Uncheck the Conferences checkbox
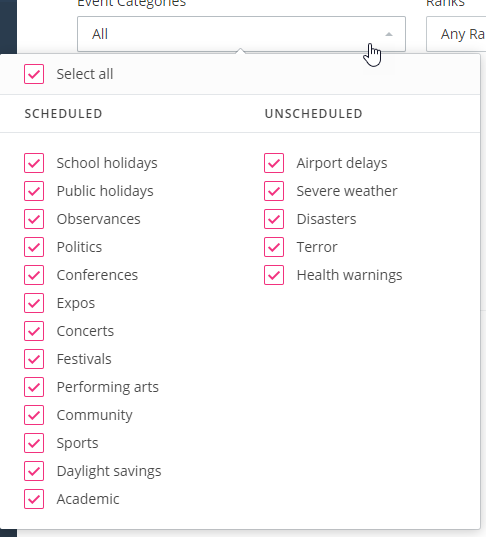This screenshot has width=486, height=537. click(x=34, y=275)
